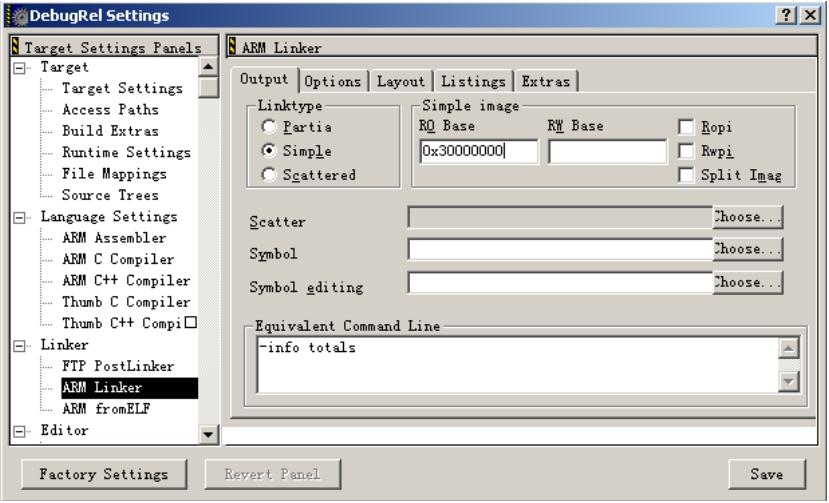This screenshot has width=829, height=503.
Task: Click the Language Settings category label
Action: pyautogui.click(x=109, y=217)
